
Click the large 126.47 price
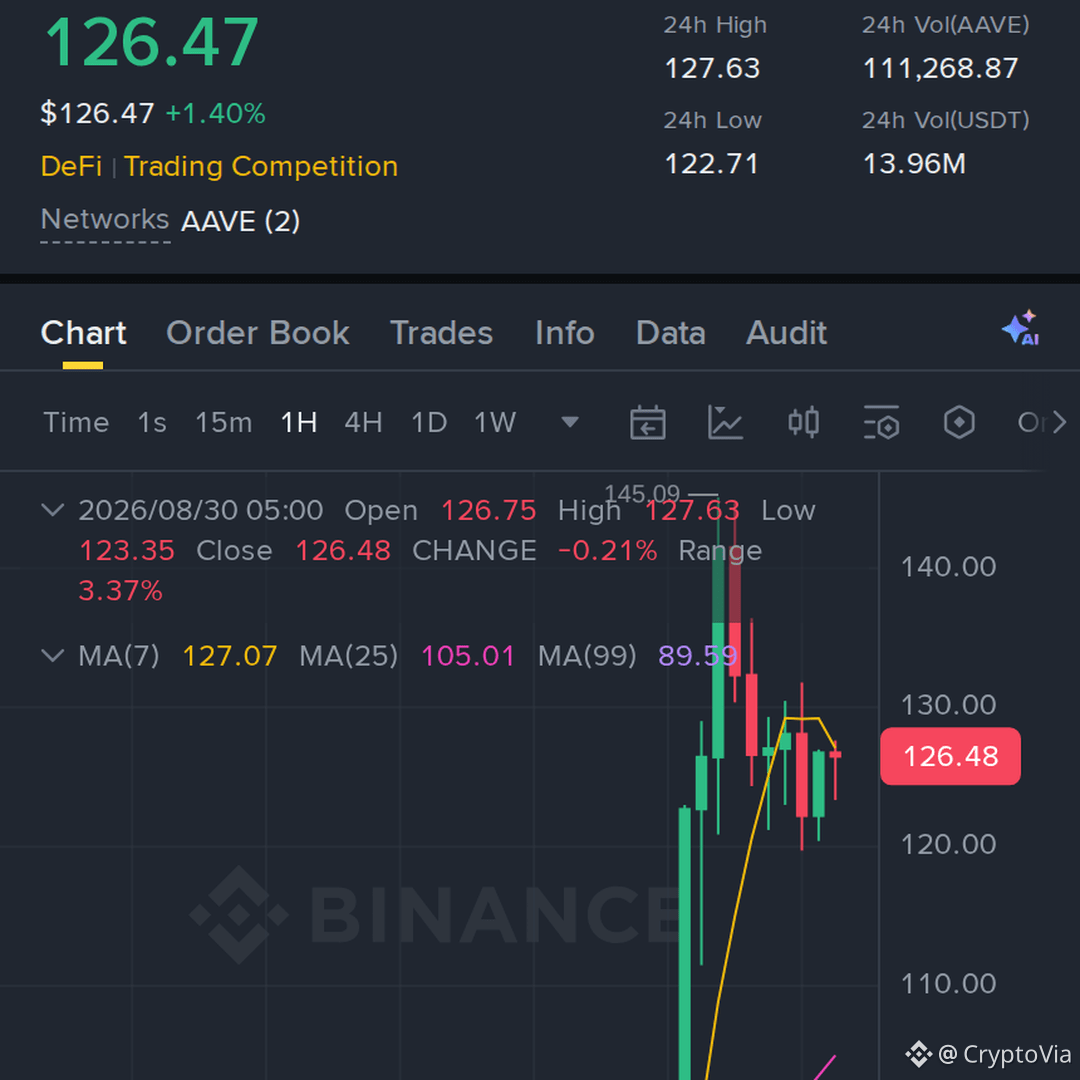click(x=152, y=43)
